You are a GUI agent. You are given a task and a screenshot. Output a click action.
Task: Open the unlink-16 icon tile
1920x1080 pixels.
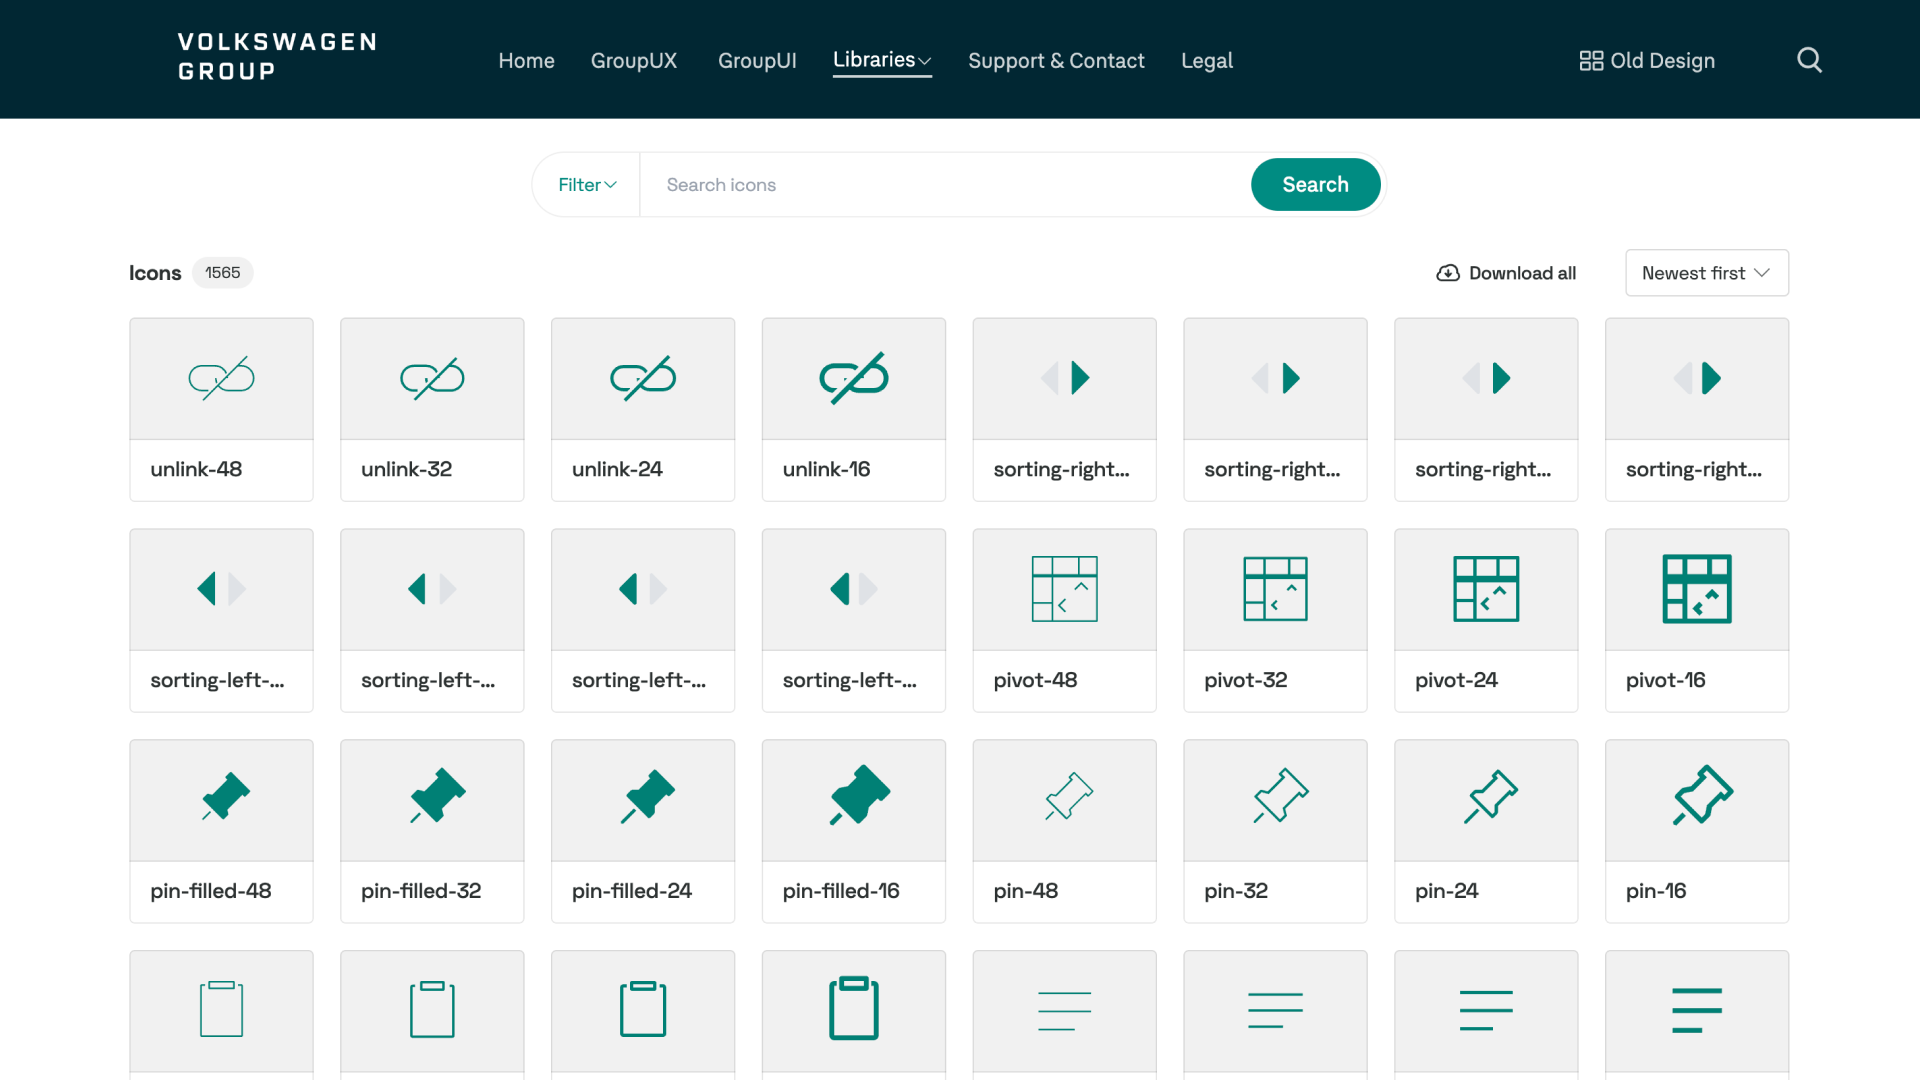[853, 409]
